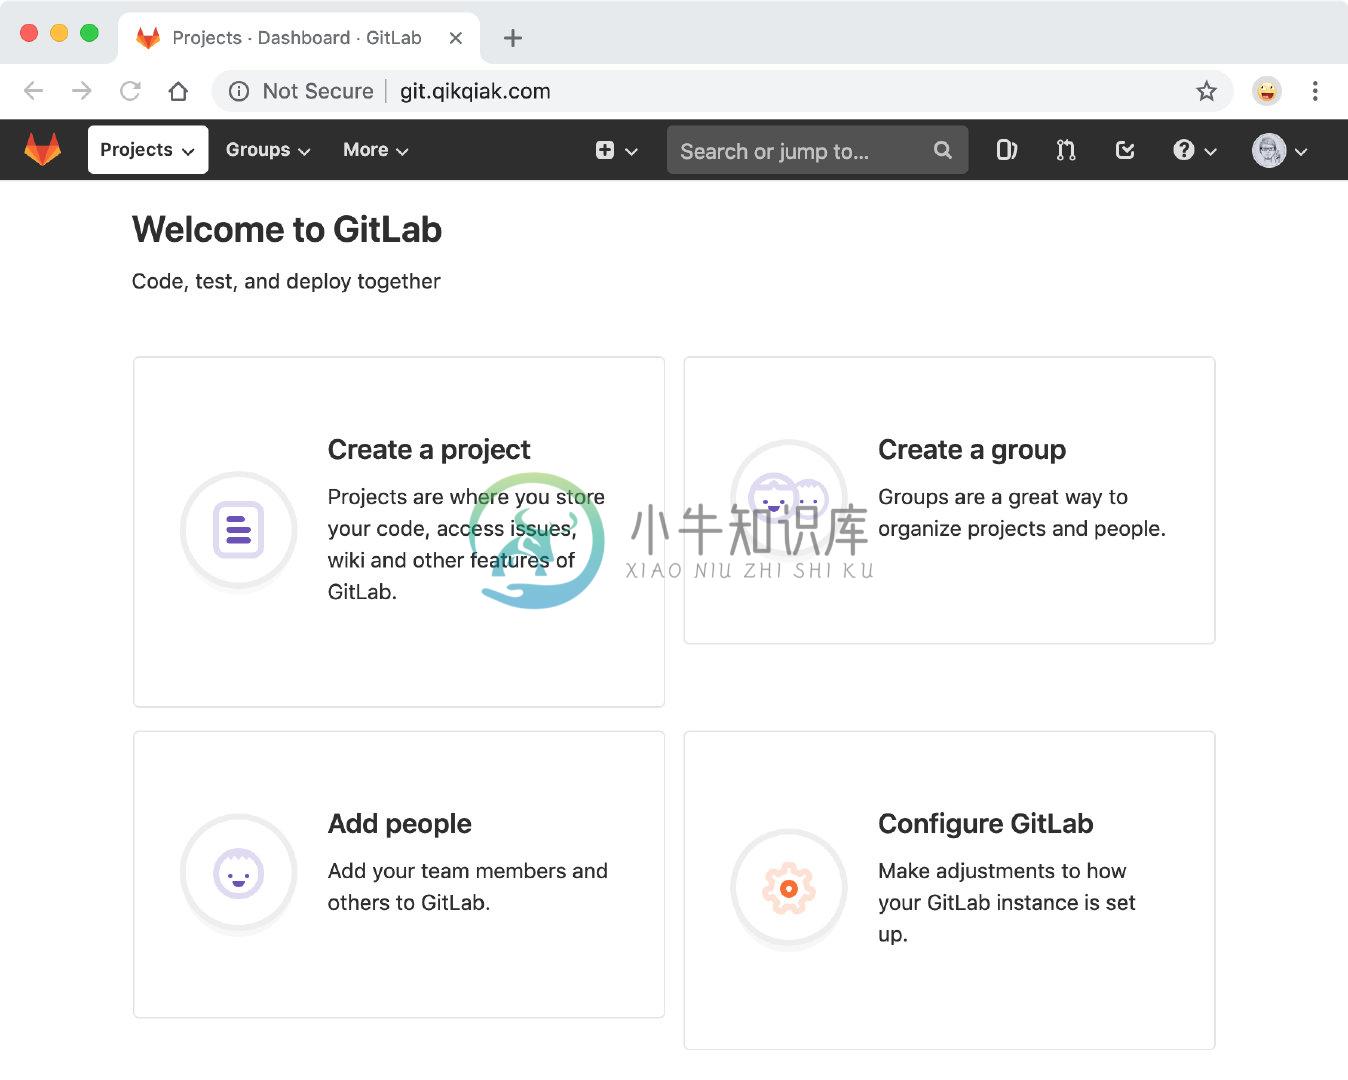Expand the new item chevron arrow
This screenshot has width=1348, height=1080.
[x=632, y=151]
